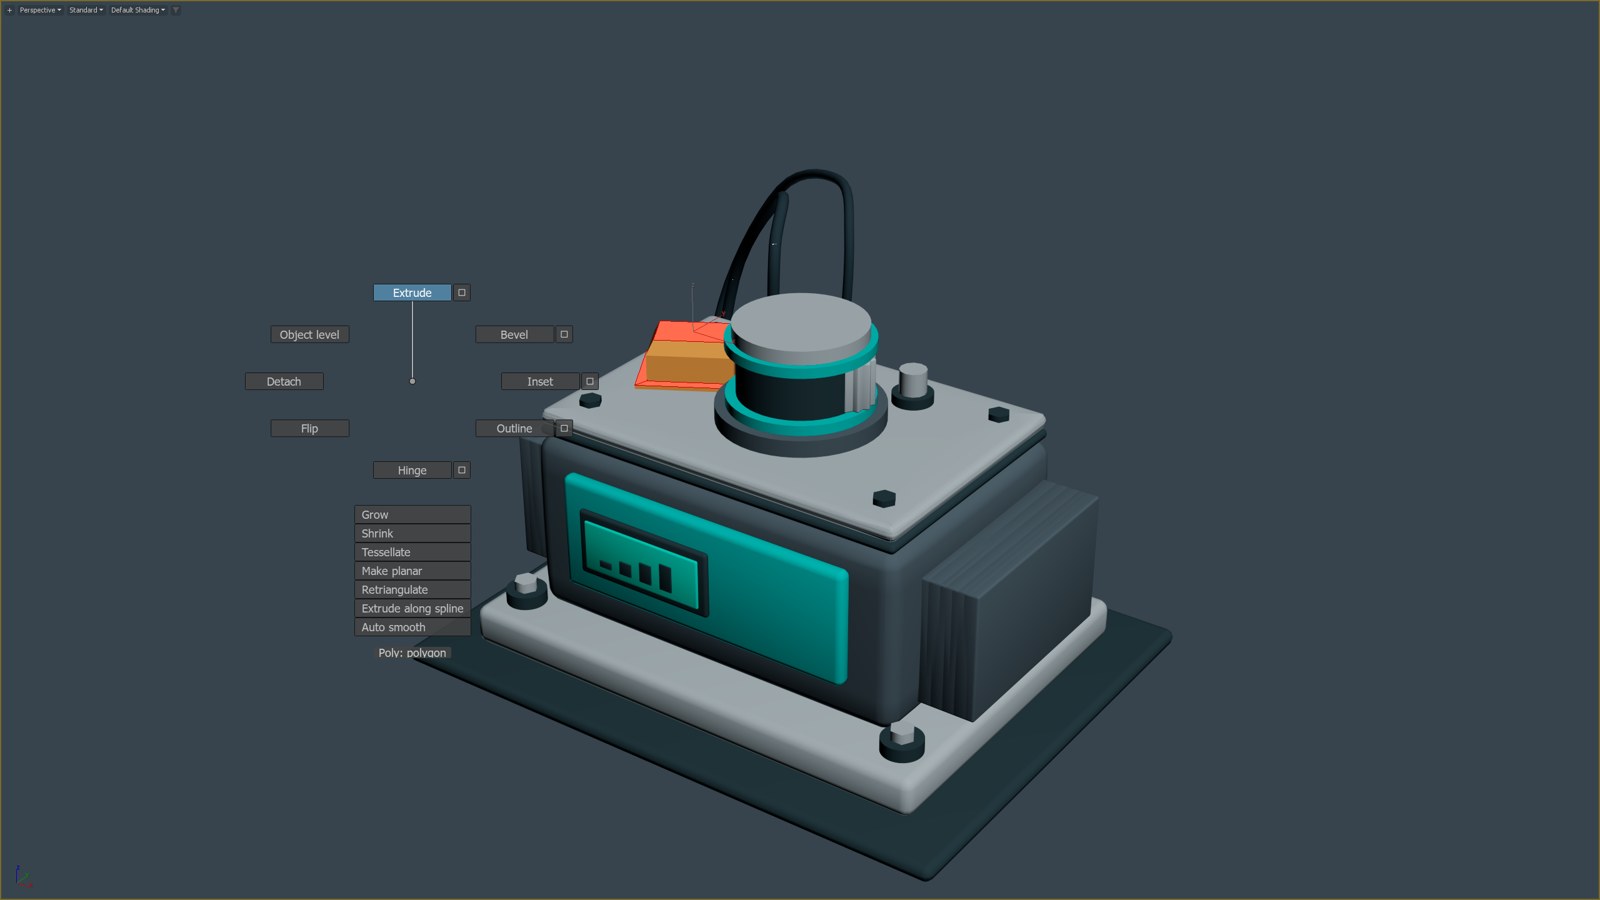
Task: Click the Inset button
Action: [x=540, y=382]
